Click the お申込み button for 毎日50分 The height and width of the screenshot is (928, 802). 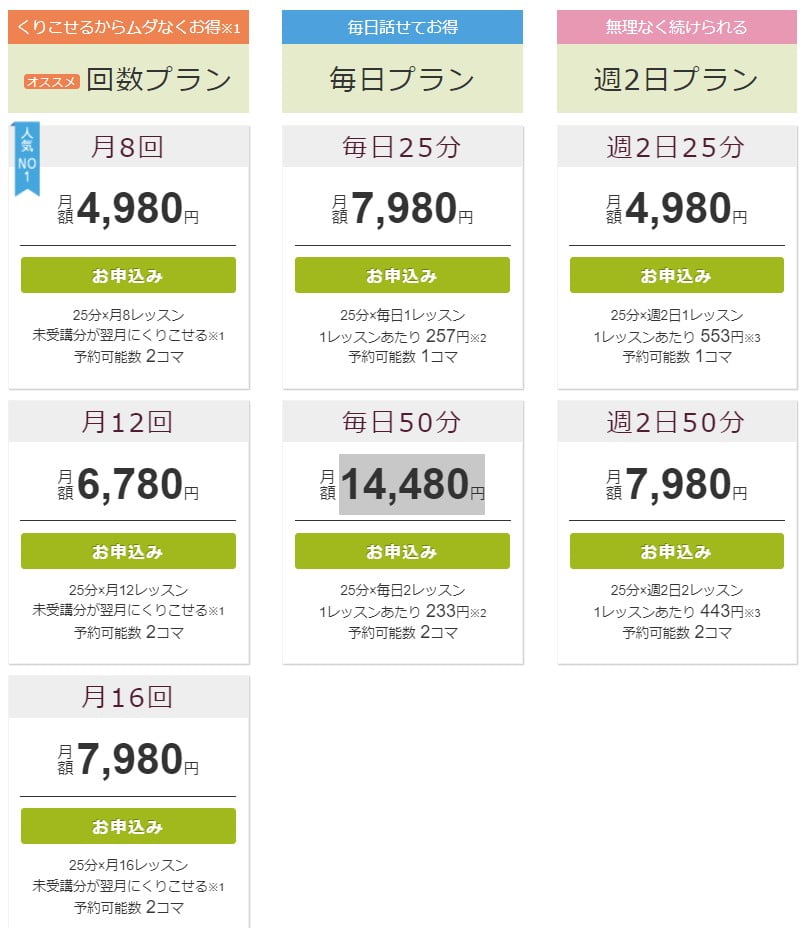click(401, 551)
